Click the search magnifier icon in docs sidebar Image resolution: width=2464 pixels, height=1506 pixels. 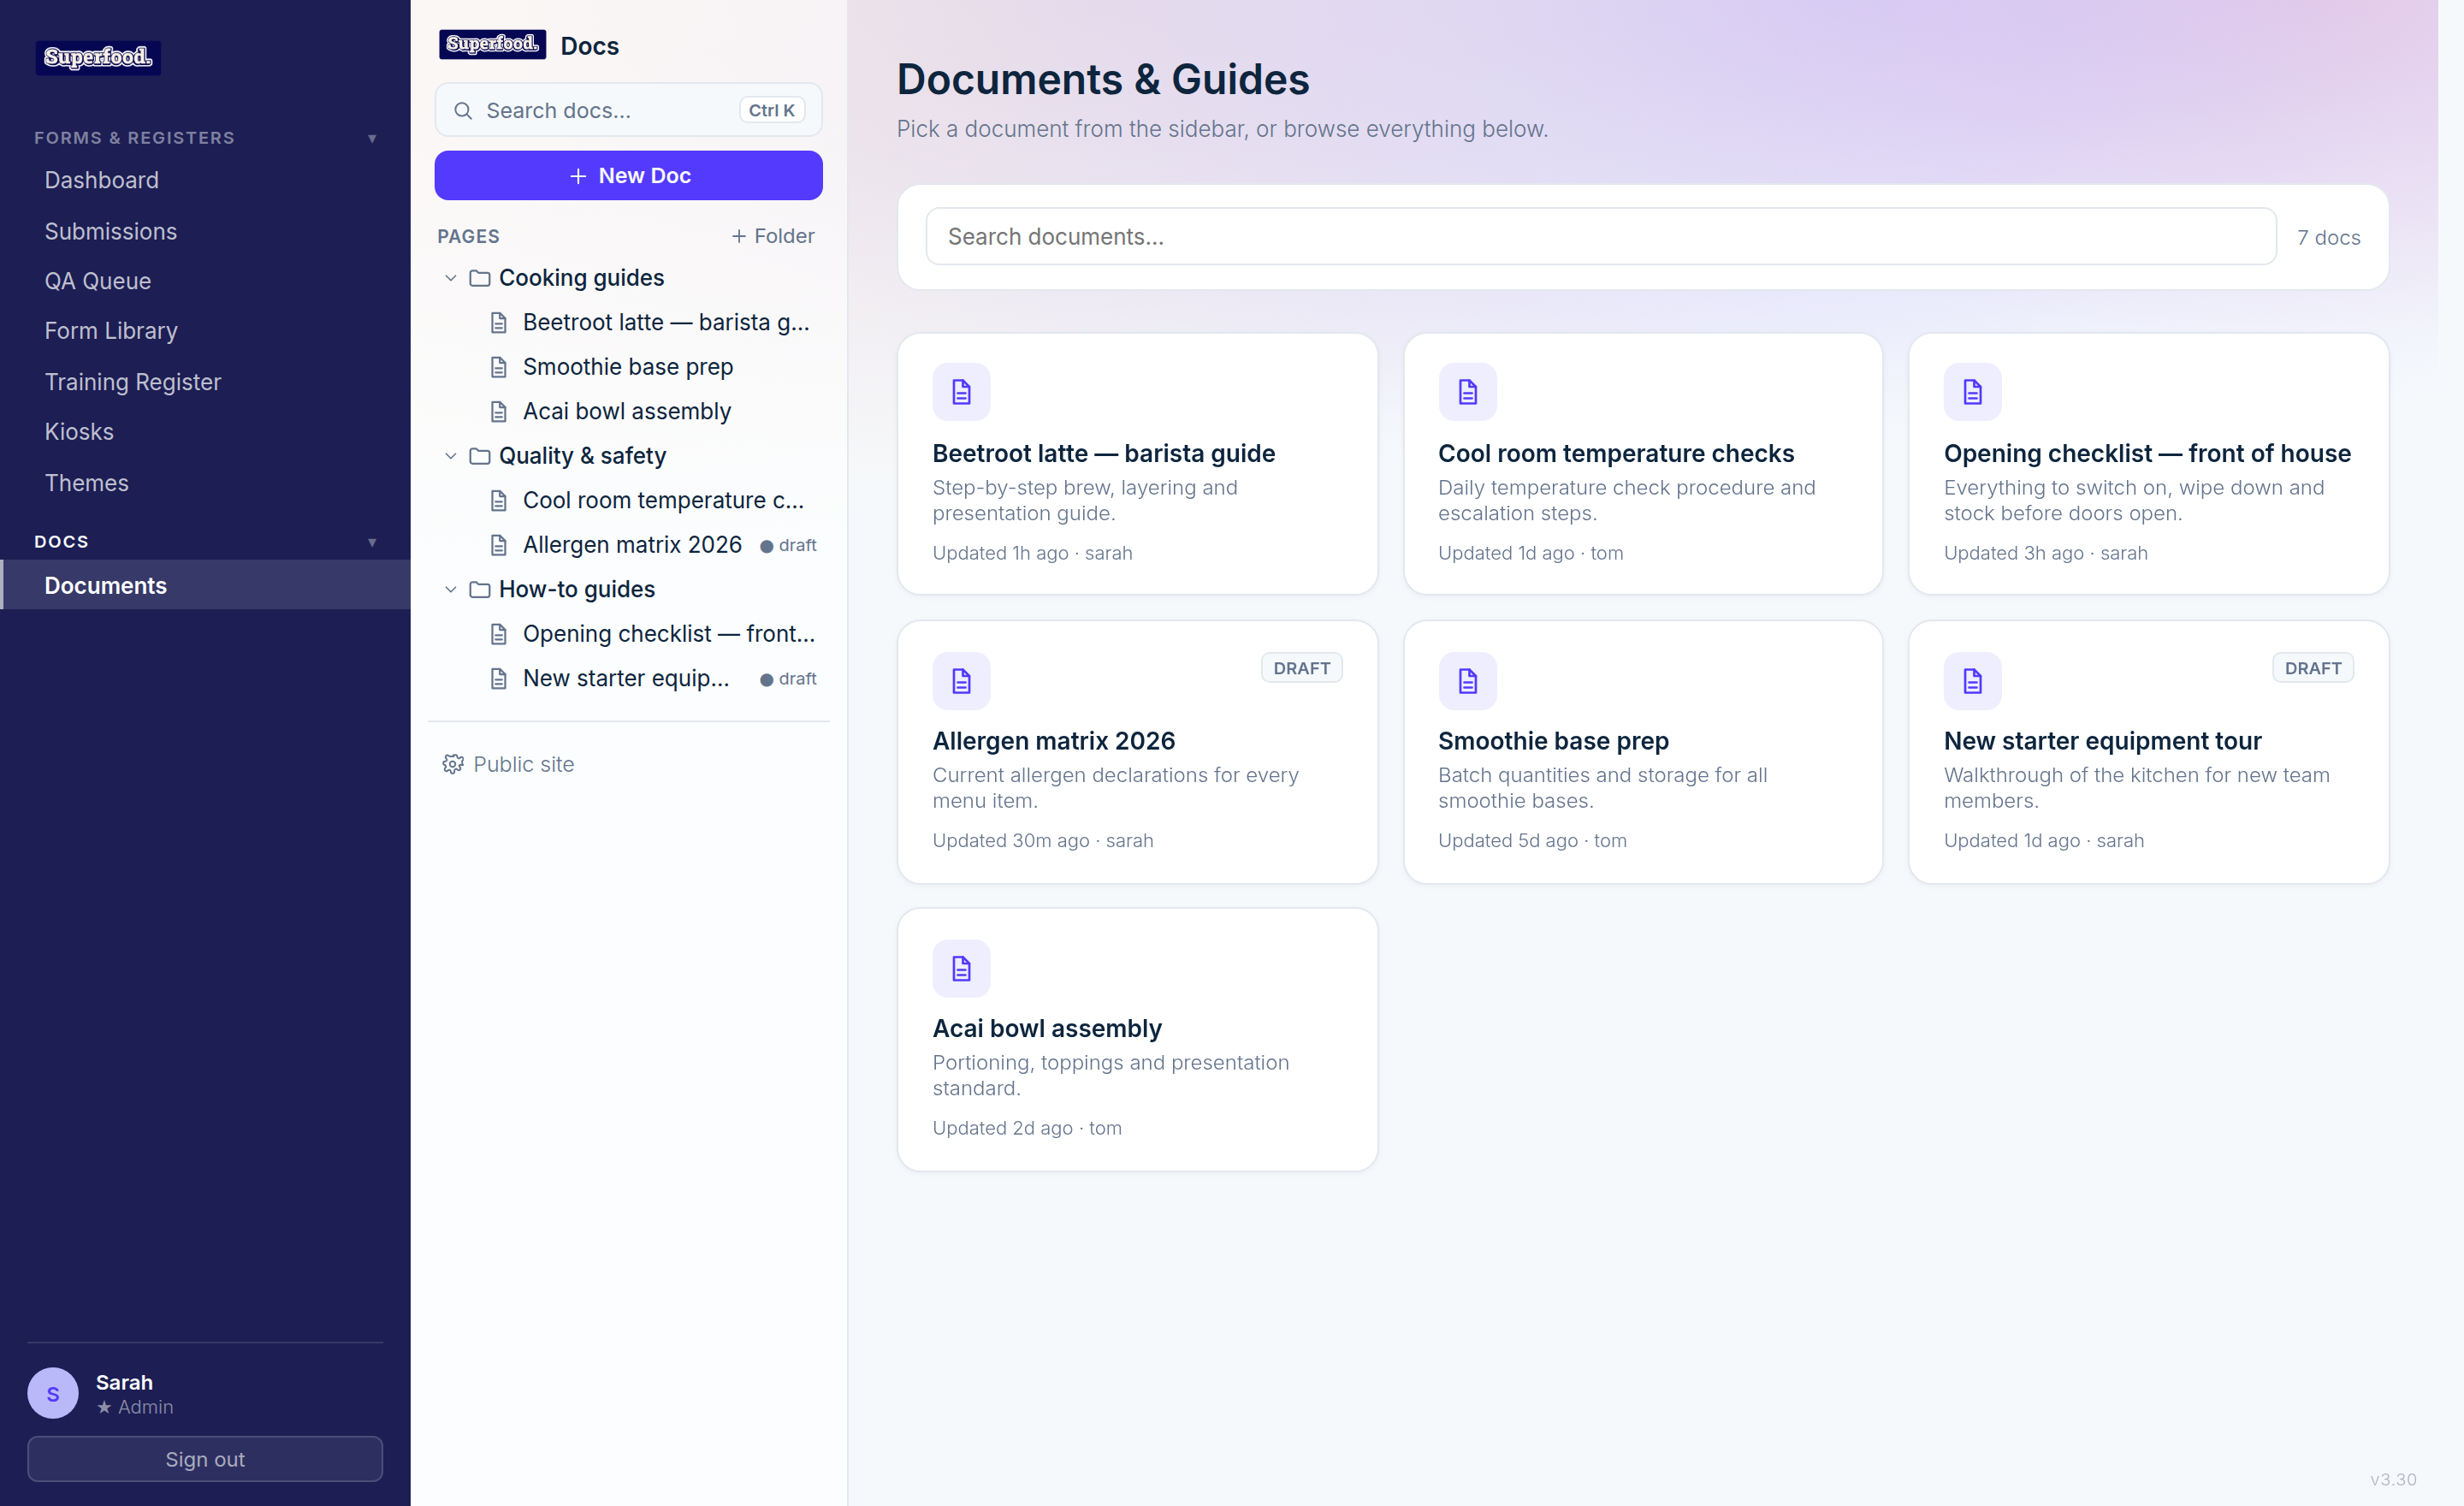pyautogui.click(x=463, y=111)
